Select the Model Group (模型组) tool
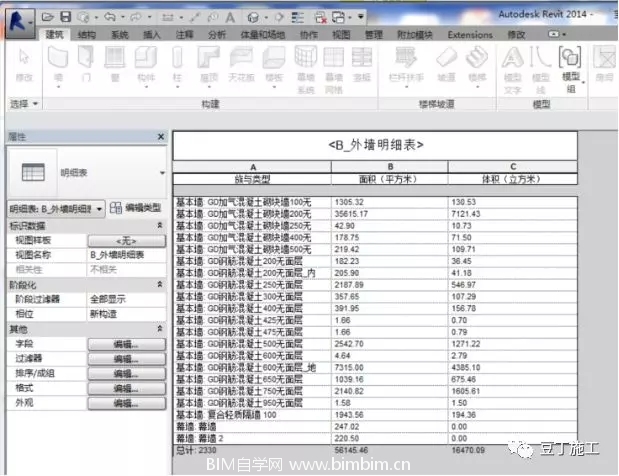This screenshot has height=476, width=619. 570,69
